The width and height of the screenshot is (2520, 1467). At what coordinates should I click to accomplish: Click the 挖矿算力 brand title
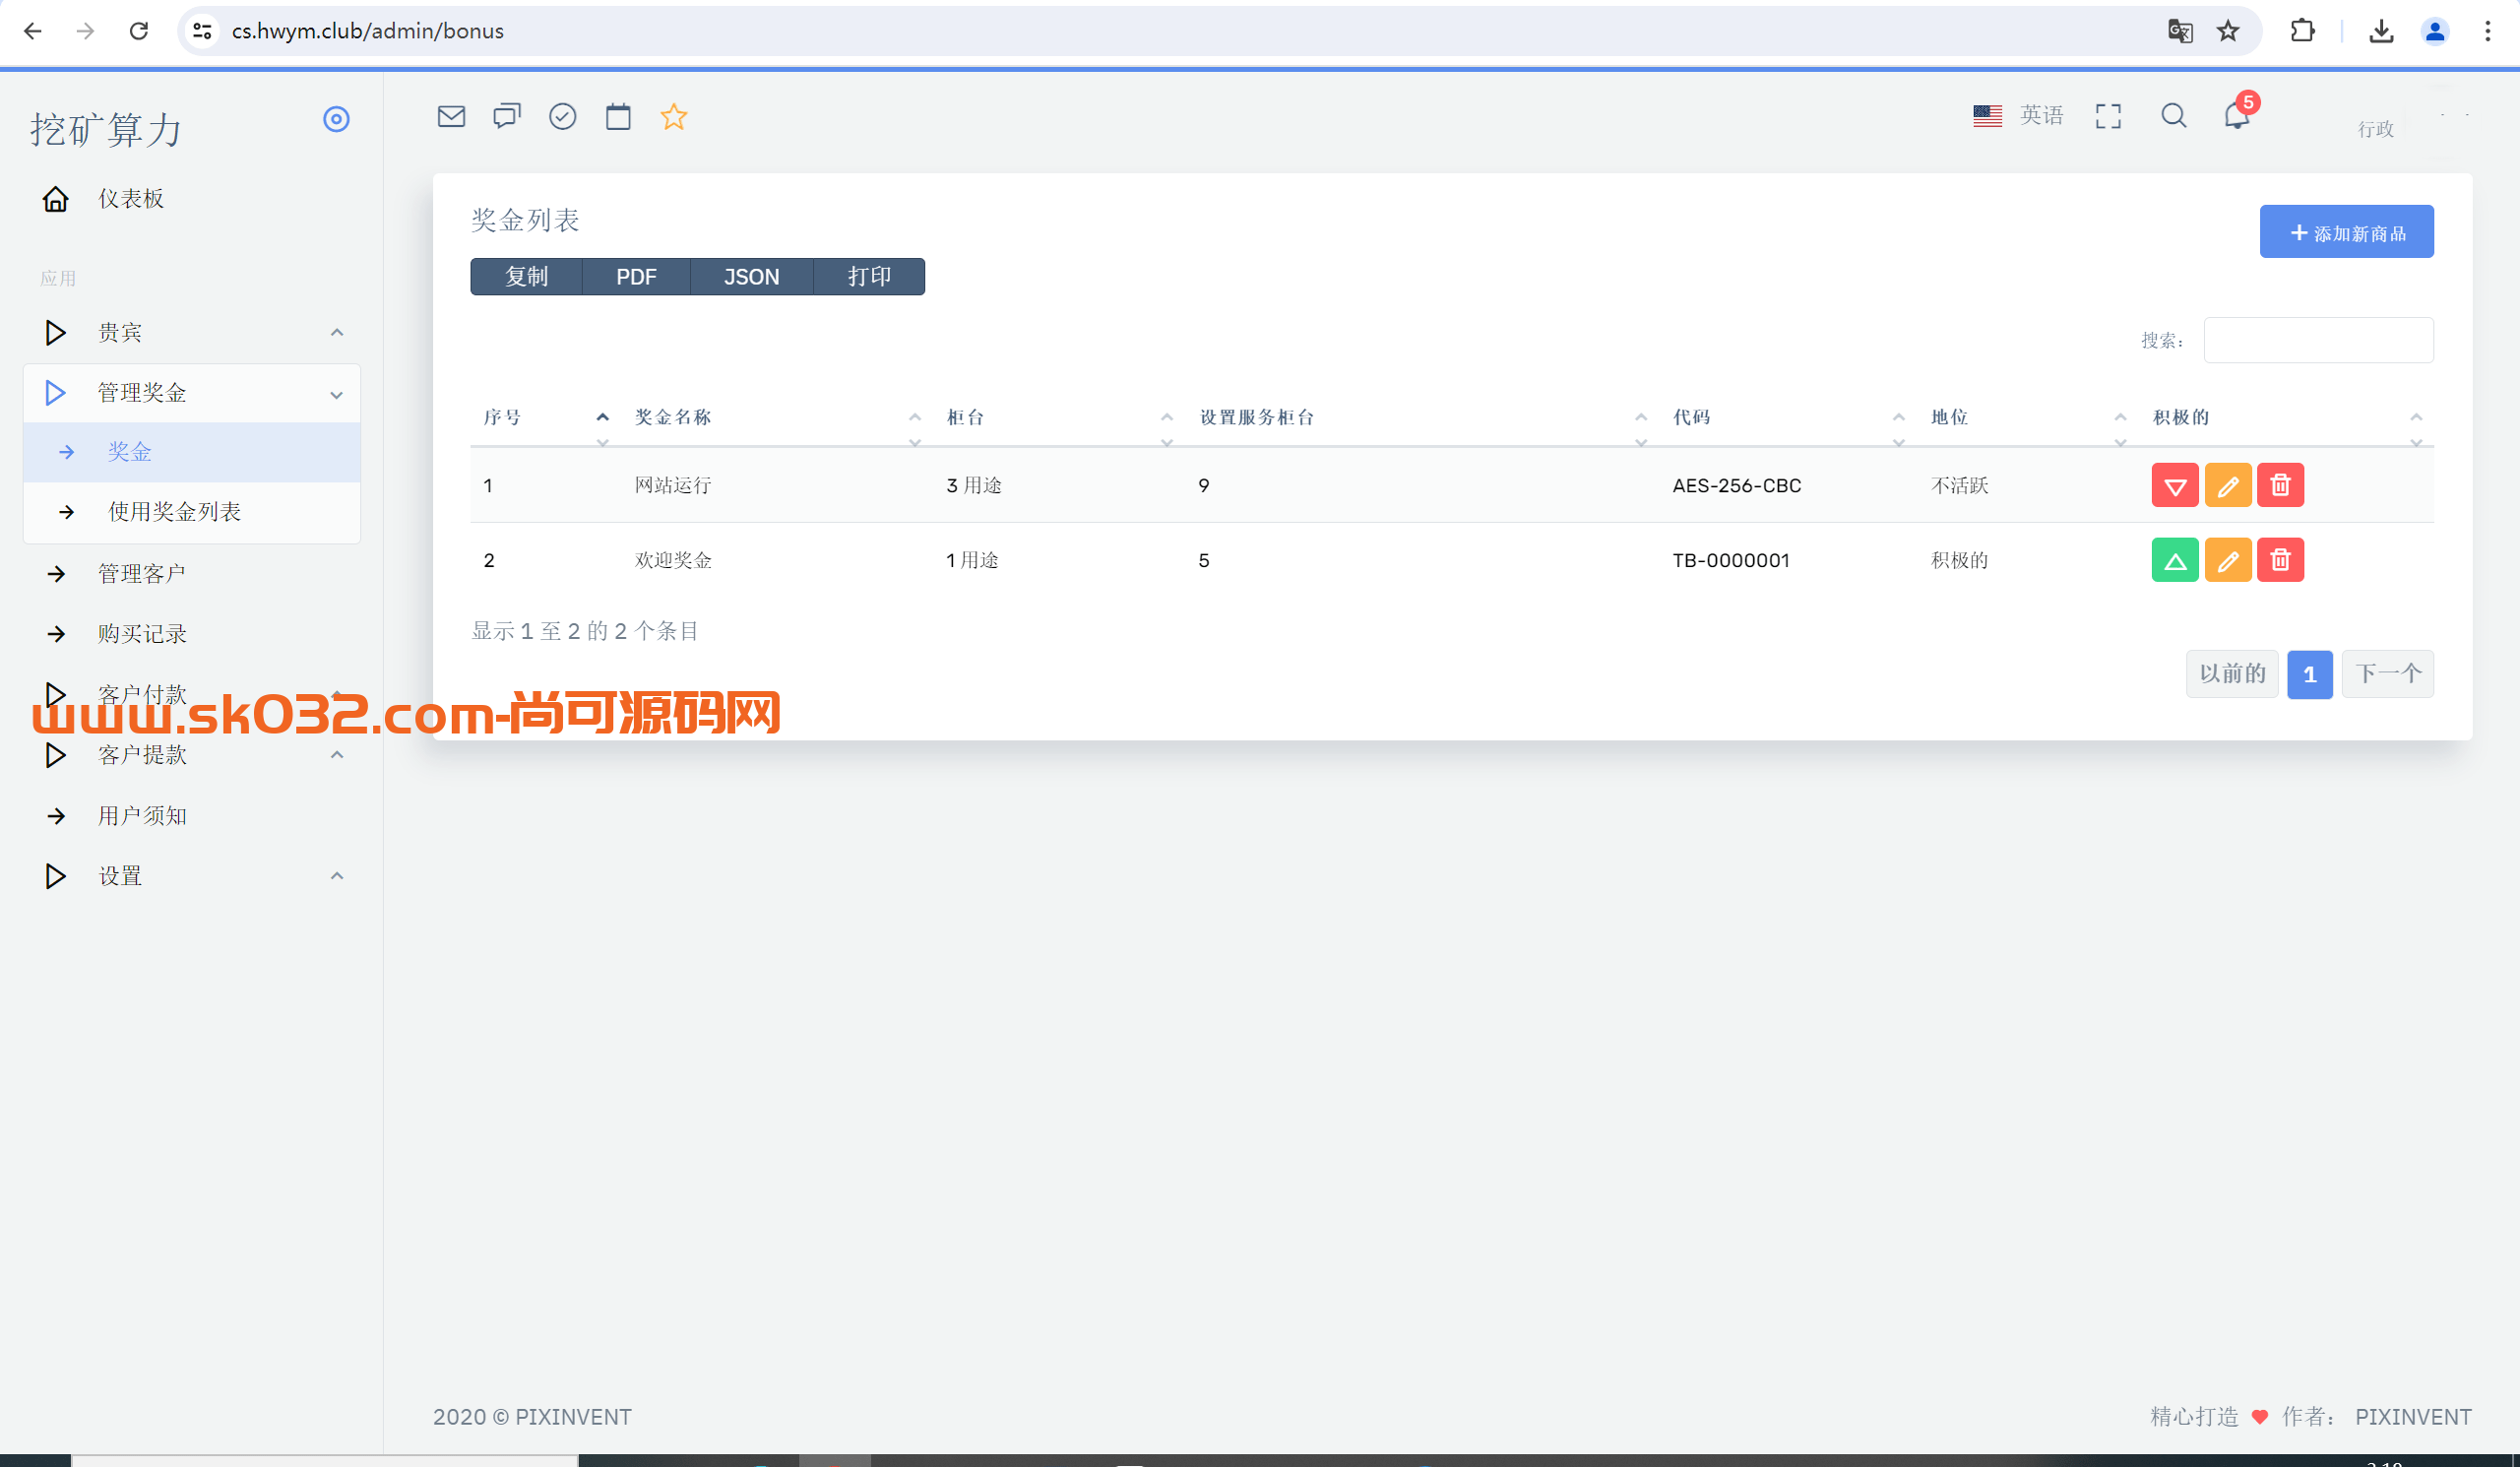(x=106, y=130)
